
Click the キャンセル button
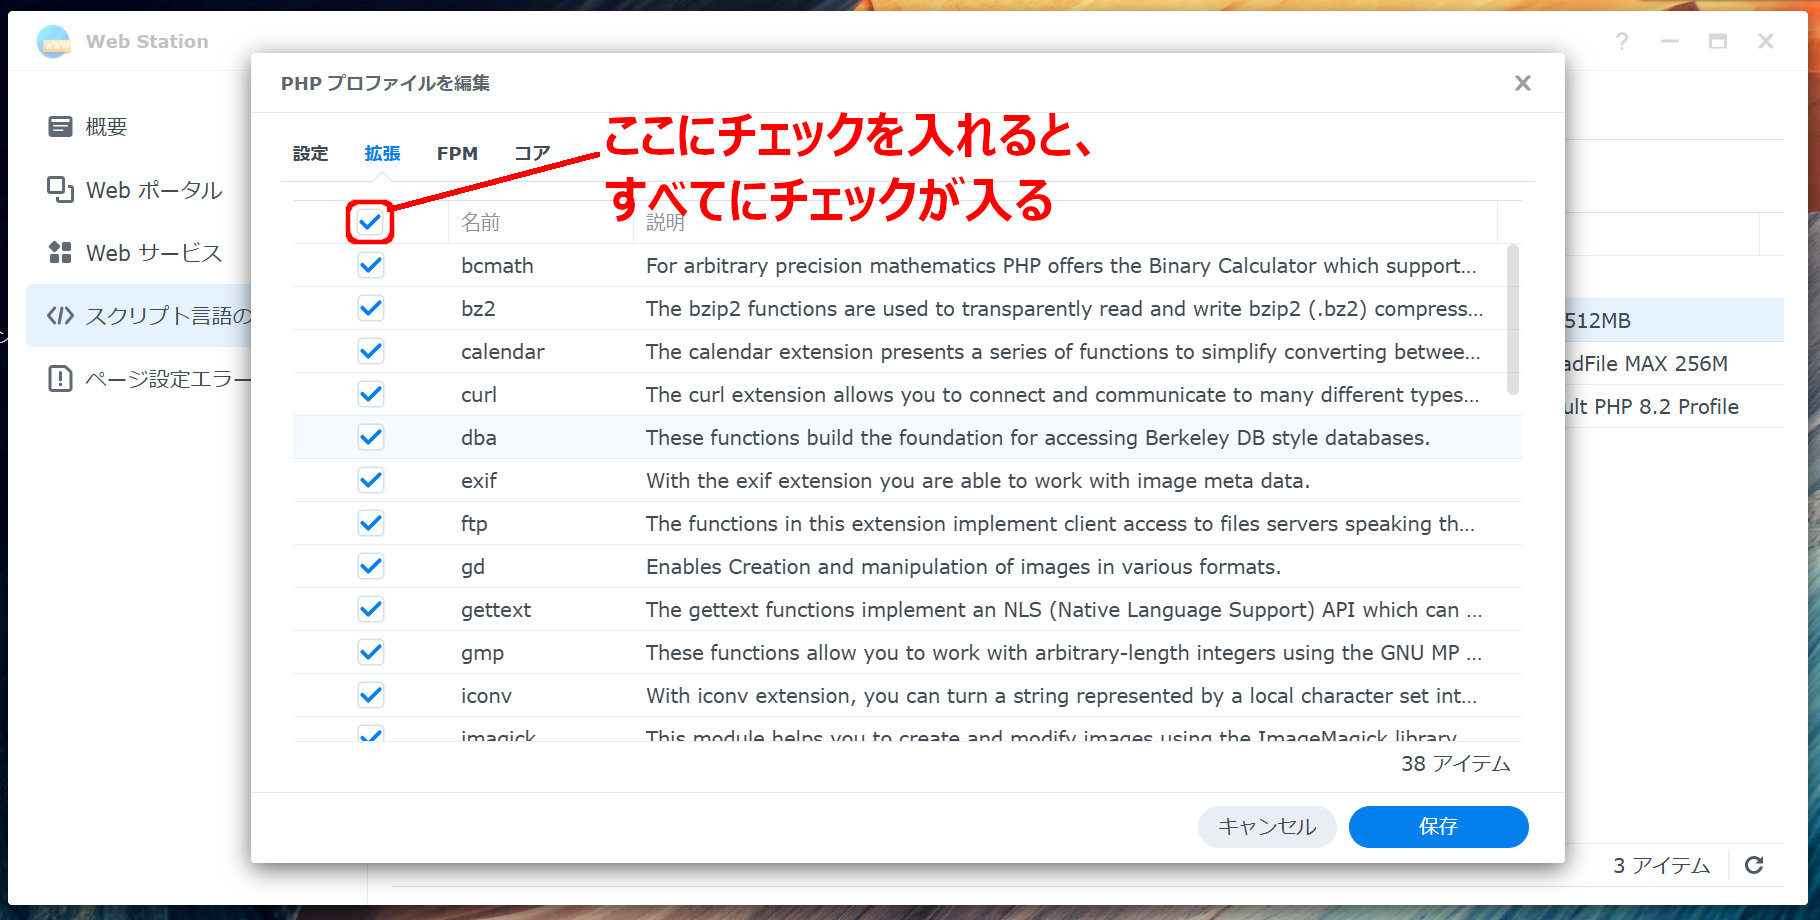point(1266,827)
